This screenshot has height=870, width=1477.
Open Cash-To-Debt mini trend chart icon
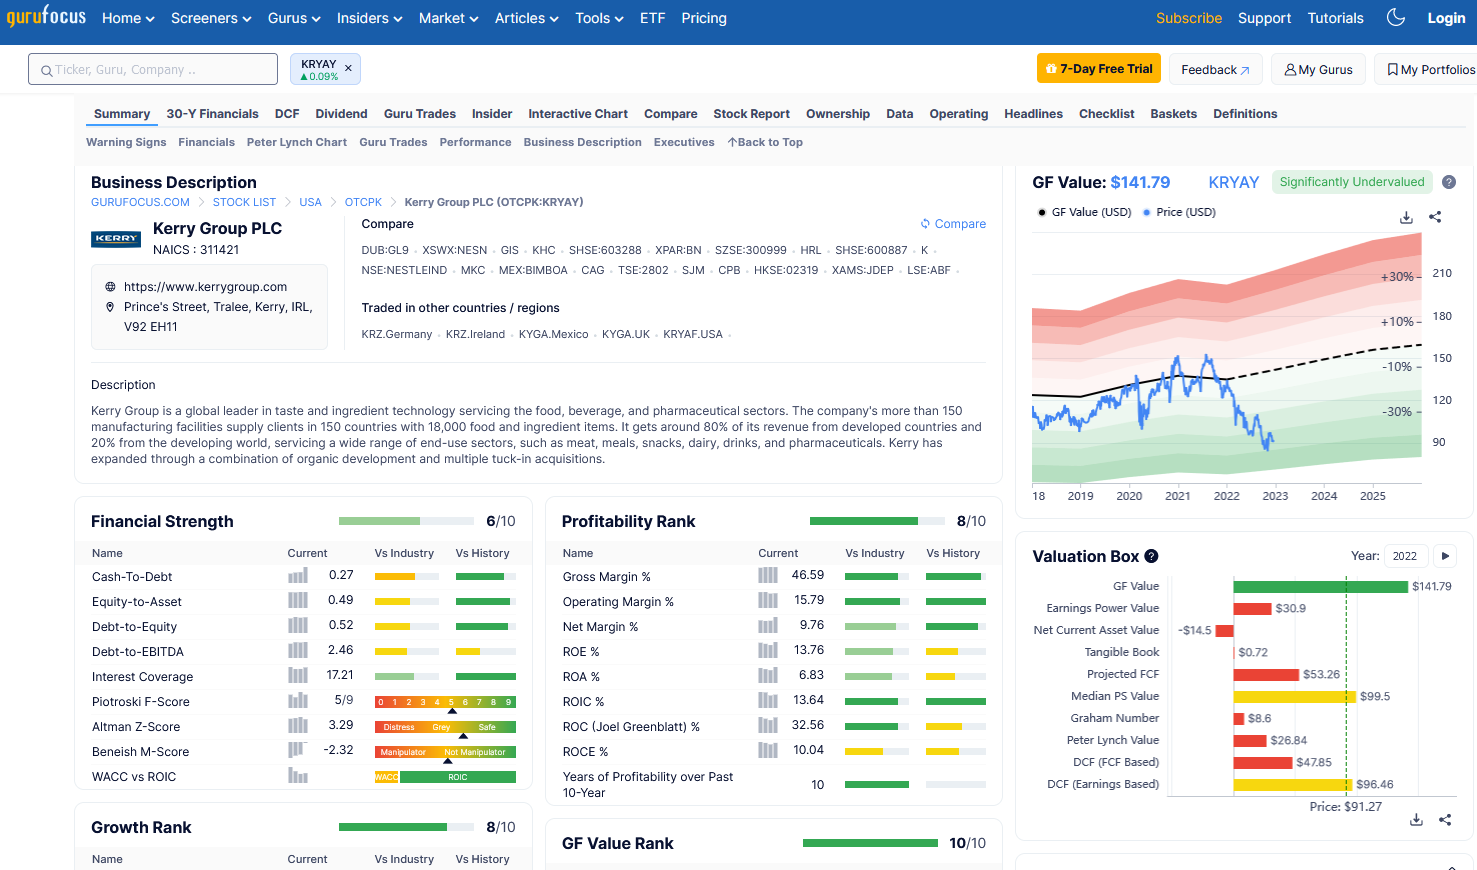point(298,576)
